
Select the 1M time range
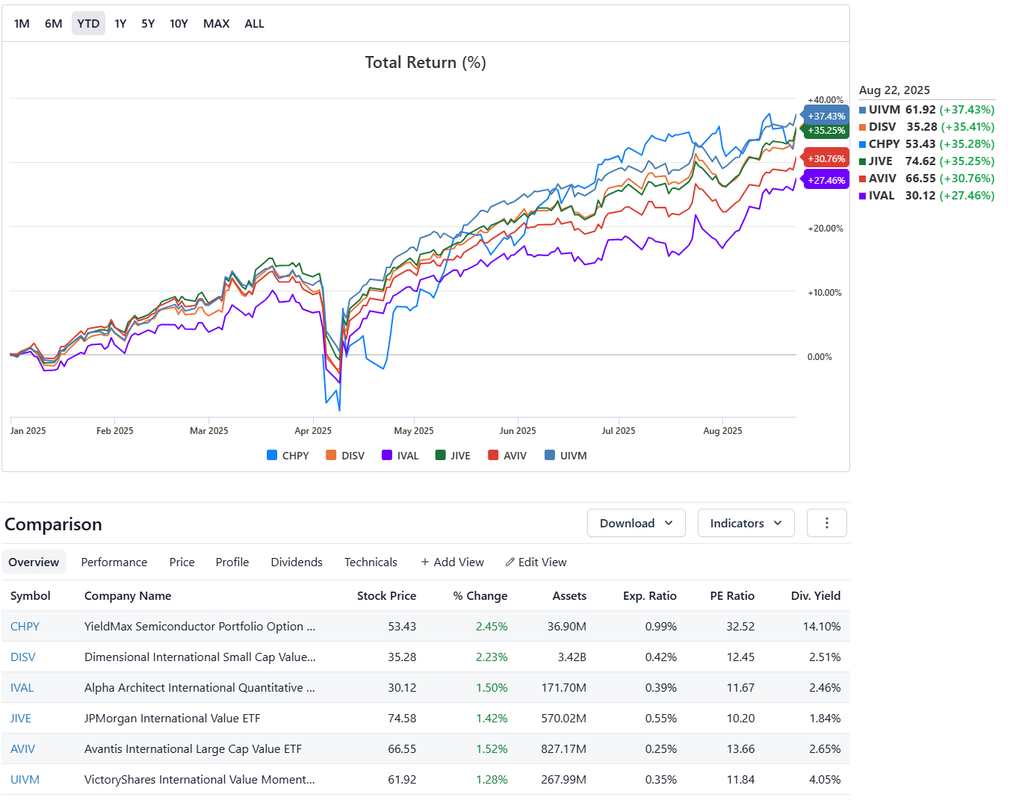[x=22, y=24]
